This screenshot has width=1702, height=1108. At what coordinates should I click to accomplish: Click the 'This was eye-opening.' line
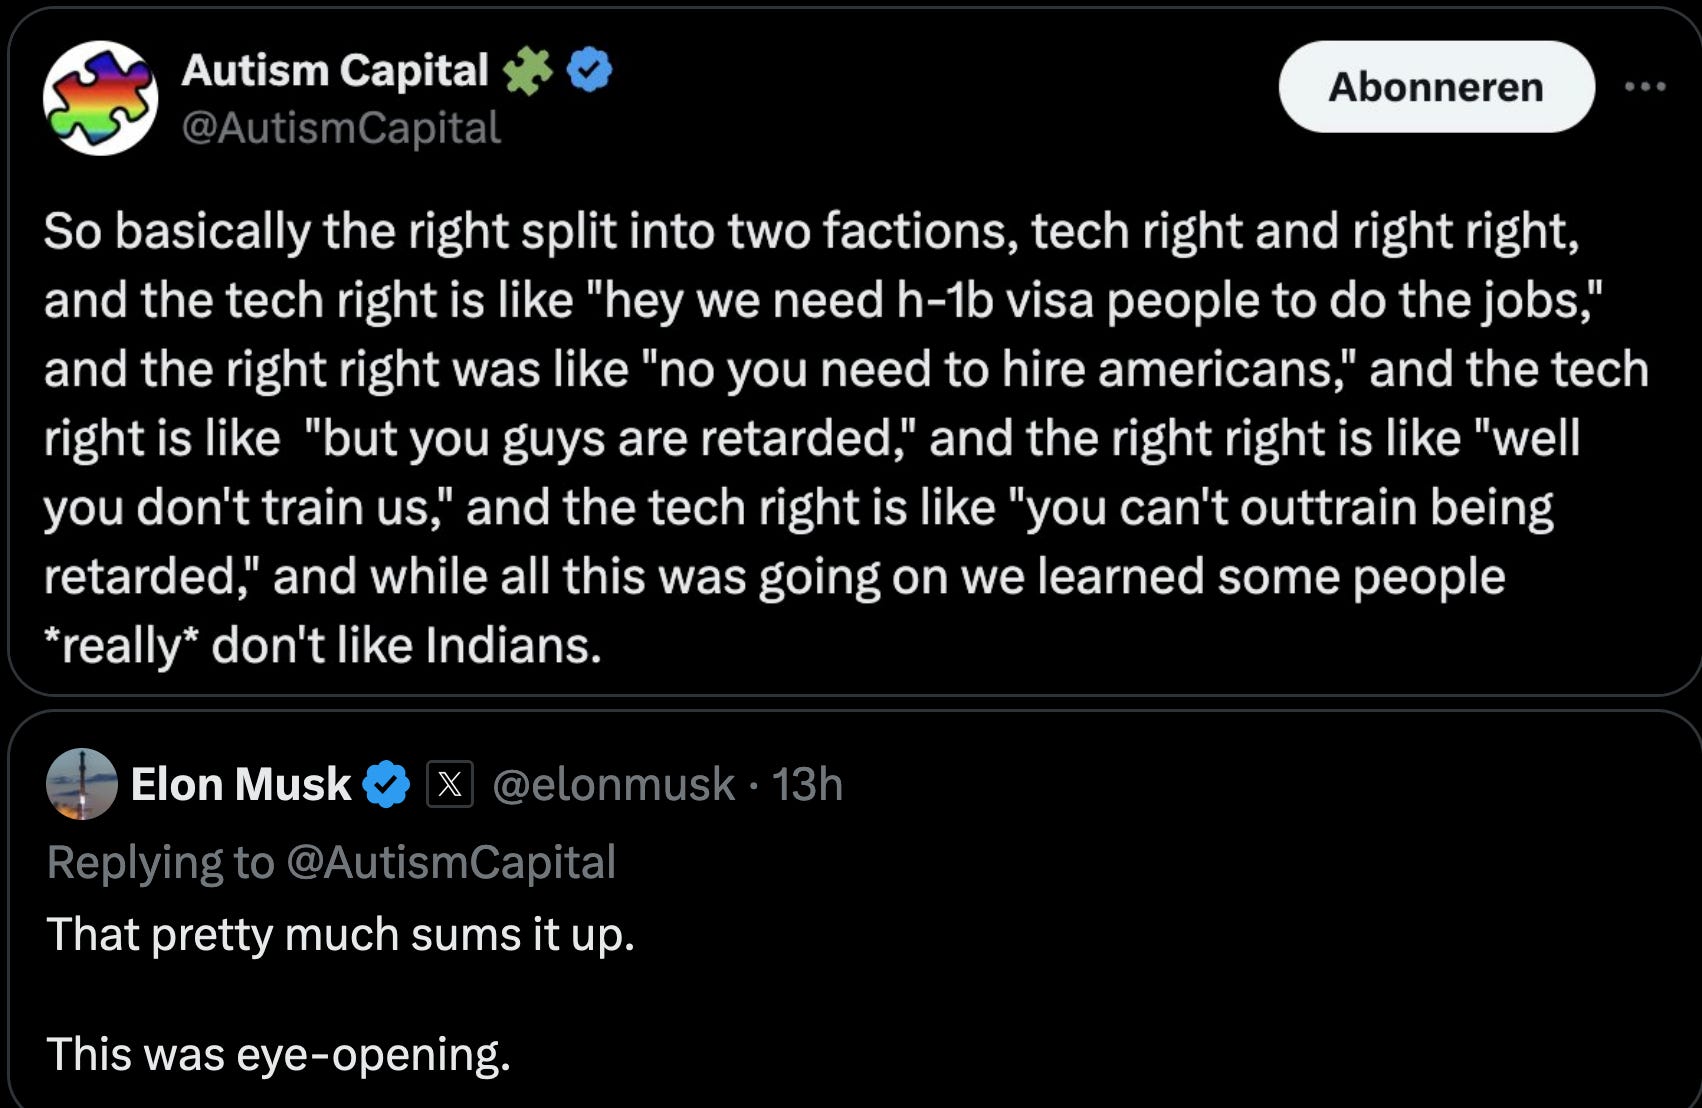(x=278, y=1054)
